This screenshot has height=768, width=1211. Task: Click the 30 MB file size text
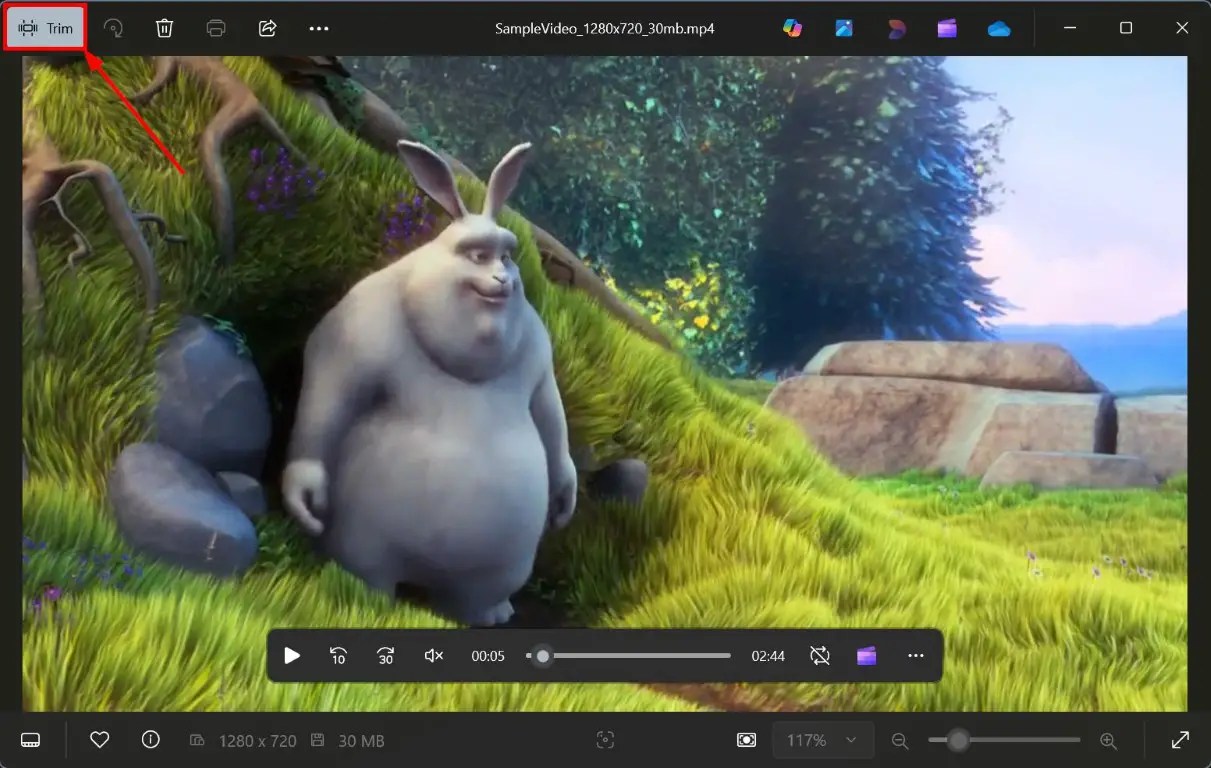[x=361, y=741]
